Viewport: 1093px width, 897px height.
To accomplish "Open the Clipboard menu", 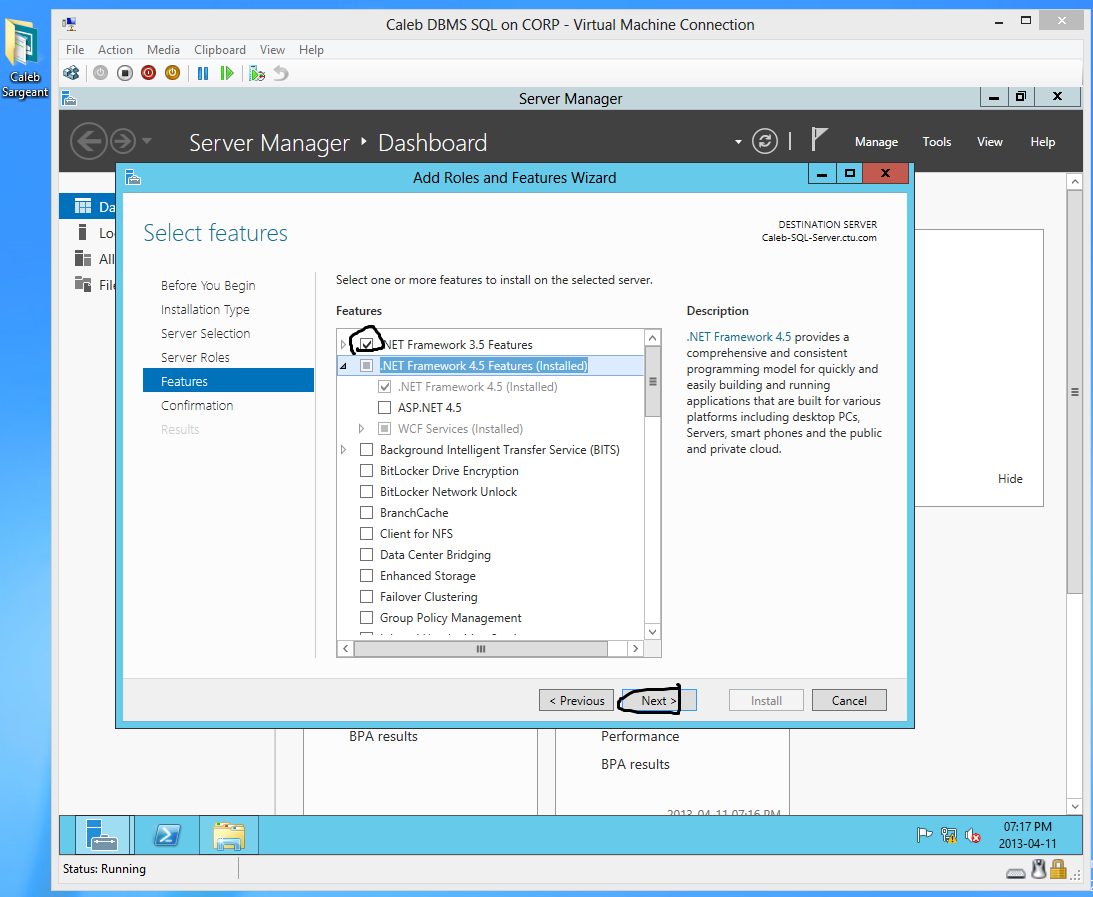I will [220, 49].
